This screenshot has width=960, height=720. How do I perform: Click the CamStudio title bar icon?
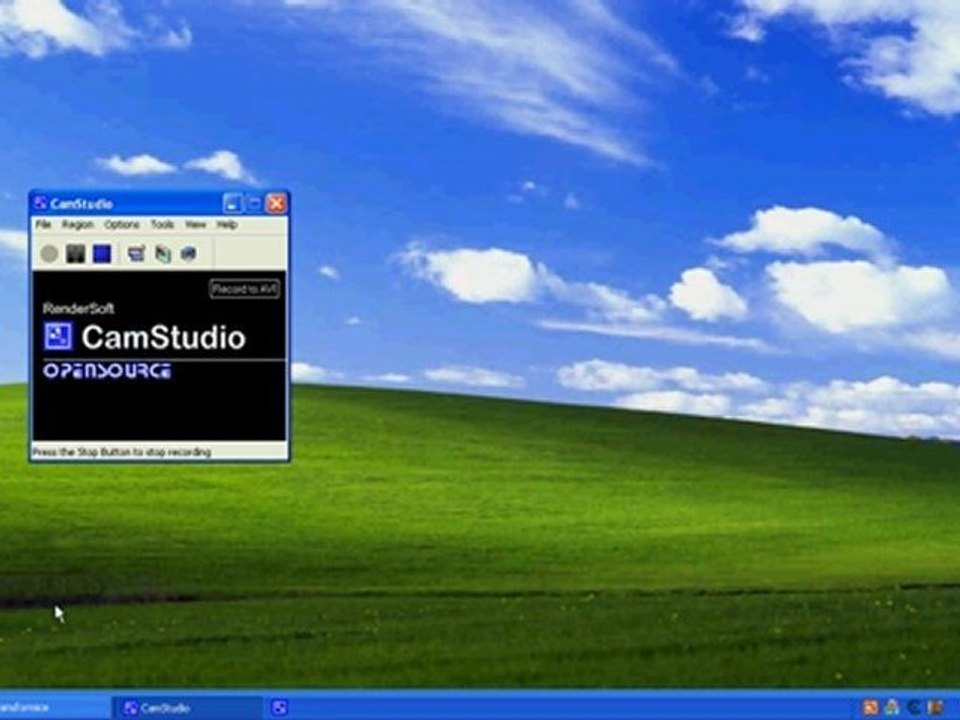tap(40, 203)
